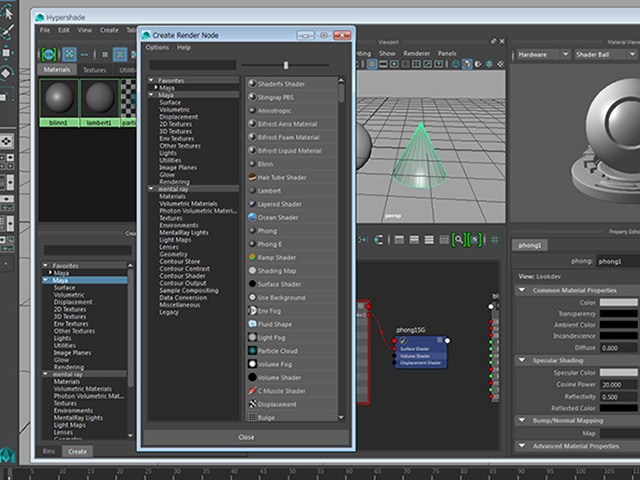Choose Stingray PBS shader icon
The height and width of the screenshot is (480, 640).
252,97
